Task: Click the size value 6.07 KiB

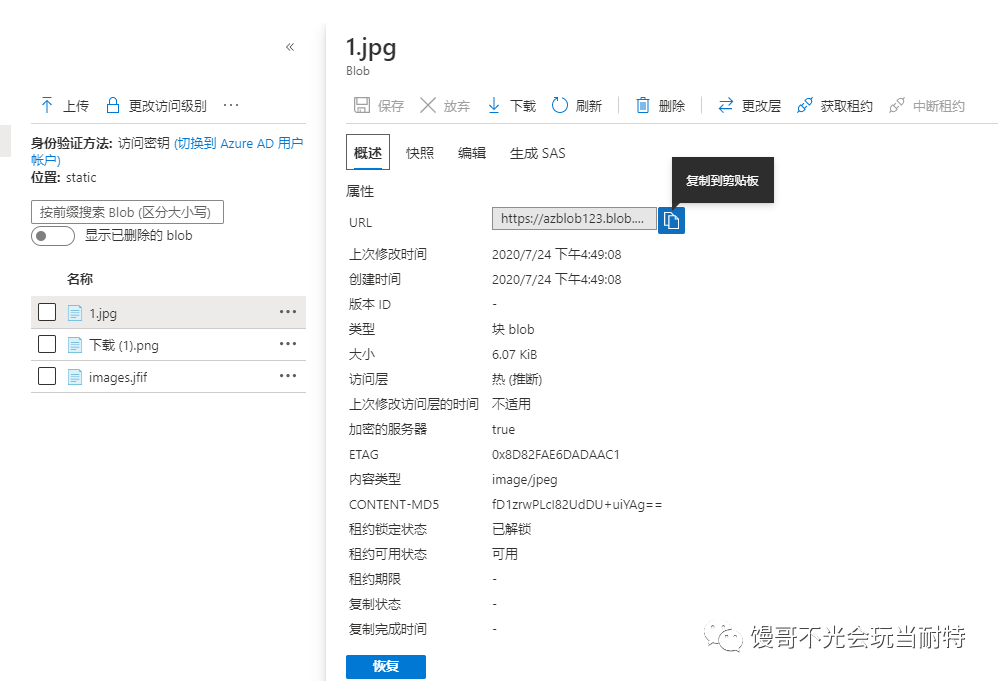Action: [x=514, y=355]
